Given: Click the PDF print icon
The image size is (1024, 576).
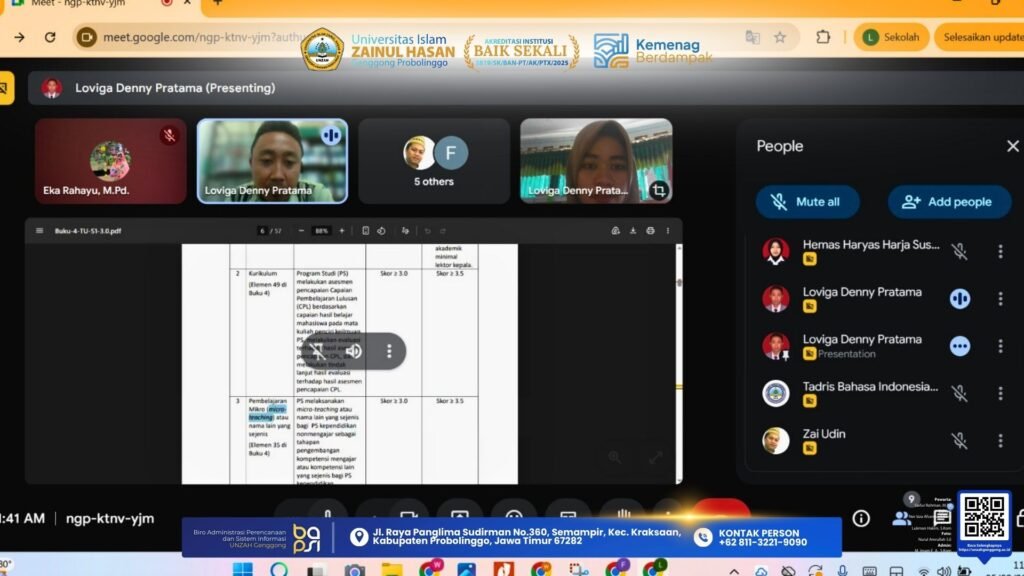Looking at the screenshot, I should click(x=650, y=231).
